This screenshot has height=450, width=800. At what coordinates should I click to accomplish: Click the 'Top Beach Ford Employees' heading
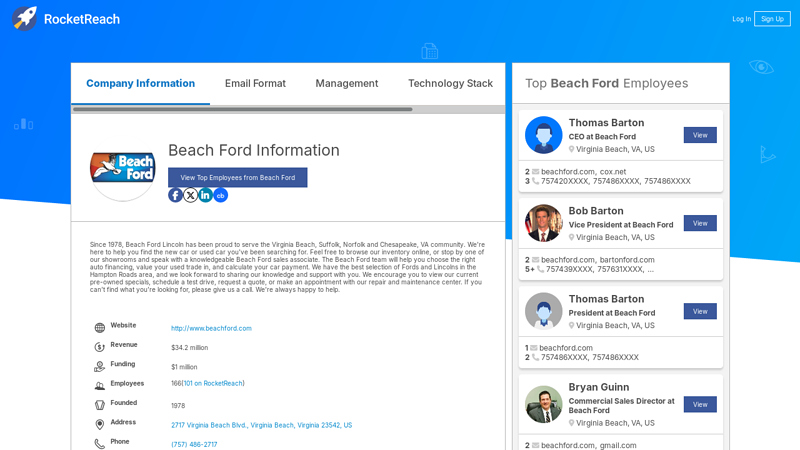click(x=607, y=83)
